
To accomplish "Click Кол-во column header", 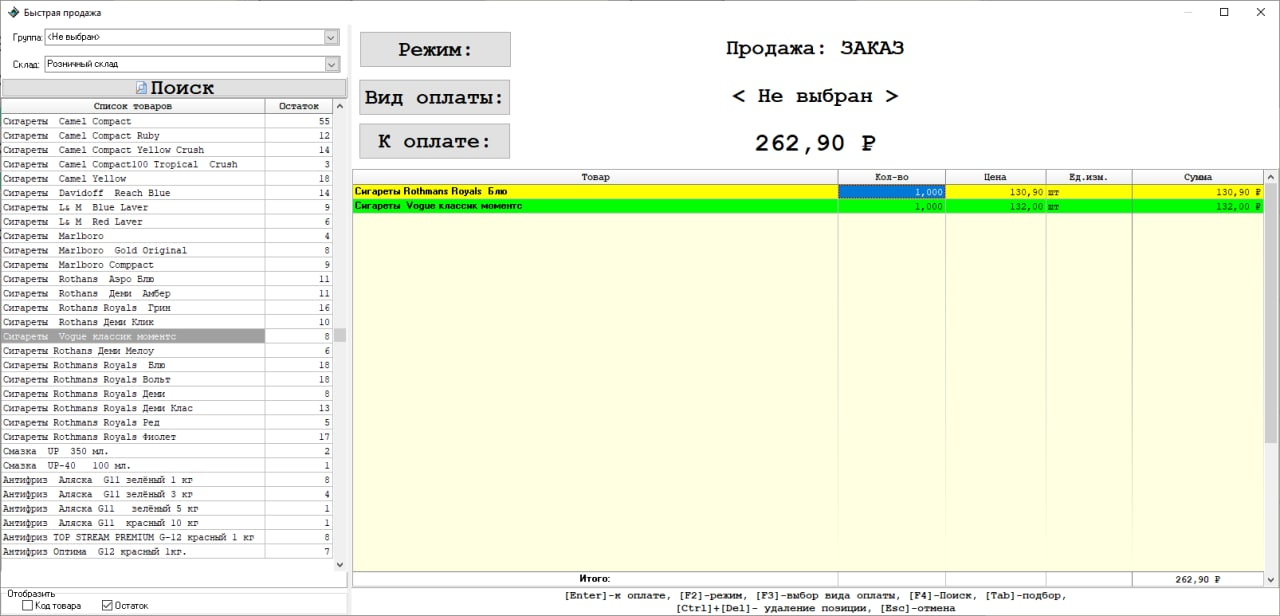I will (892, 177).
